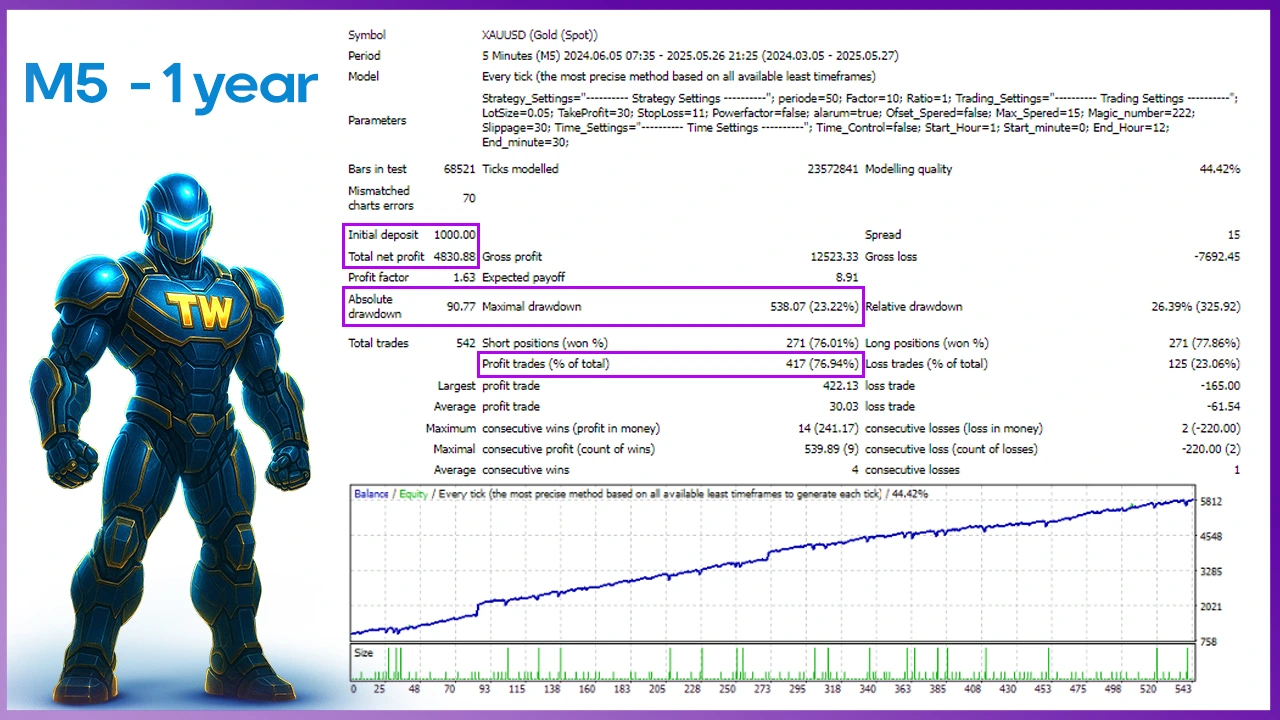The image size is (1280, 720).
Task: Click the gross loss value "-7692.45"
Action: tap(1217, 257)
